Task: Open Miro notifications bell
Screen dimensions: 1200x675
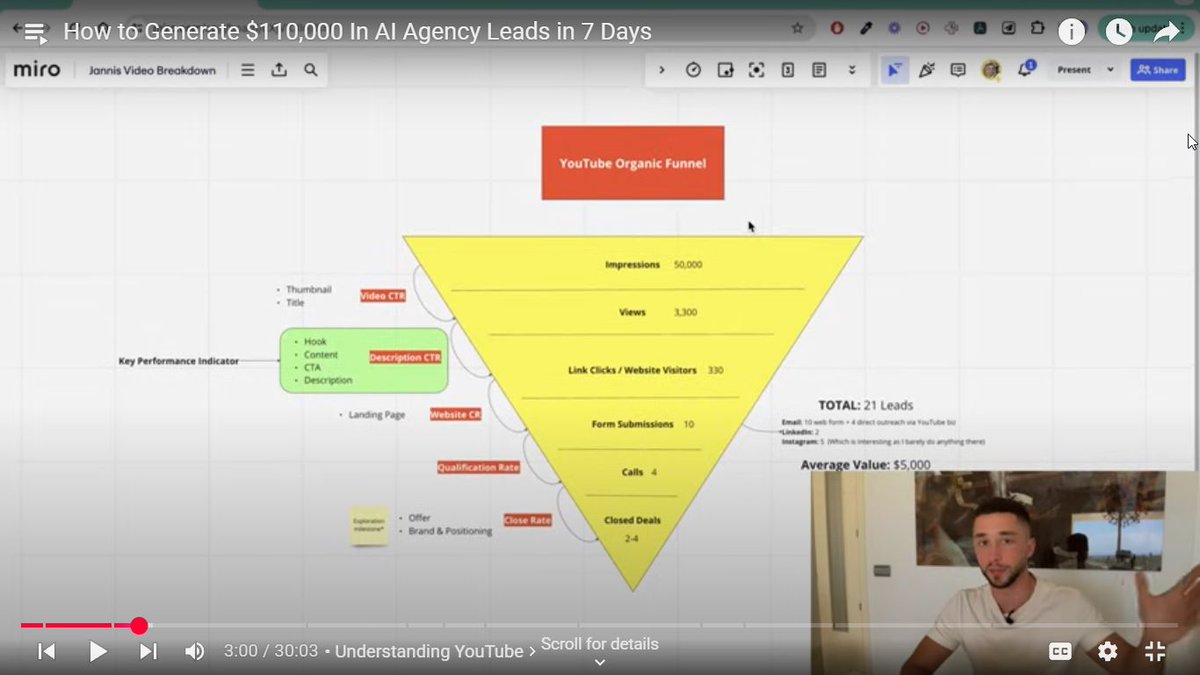Action: point(1025,70)
